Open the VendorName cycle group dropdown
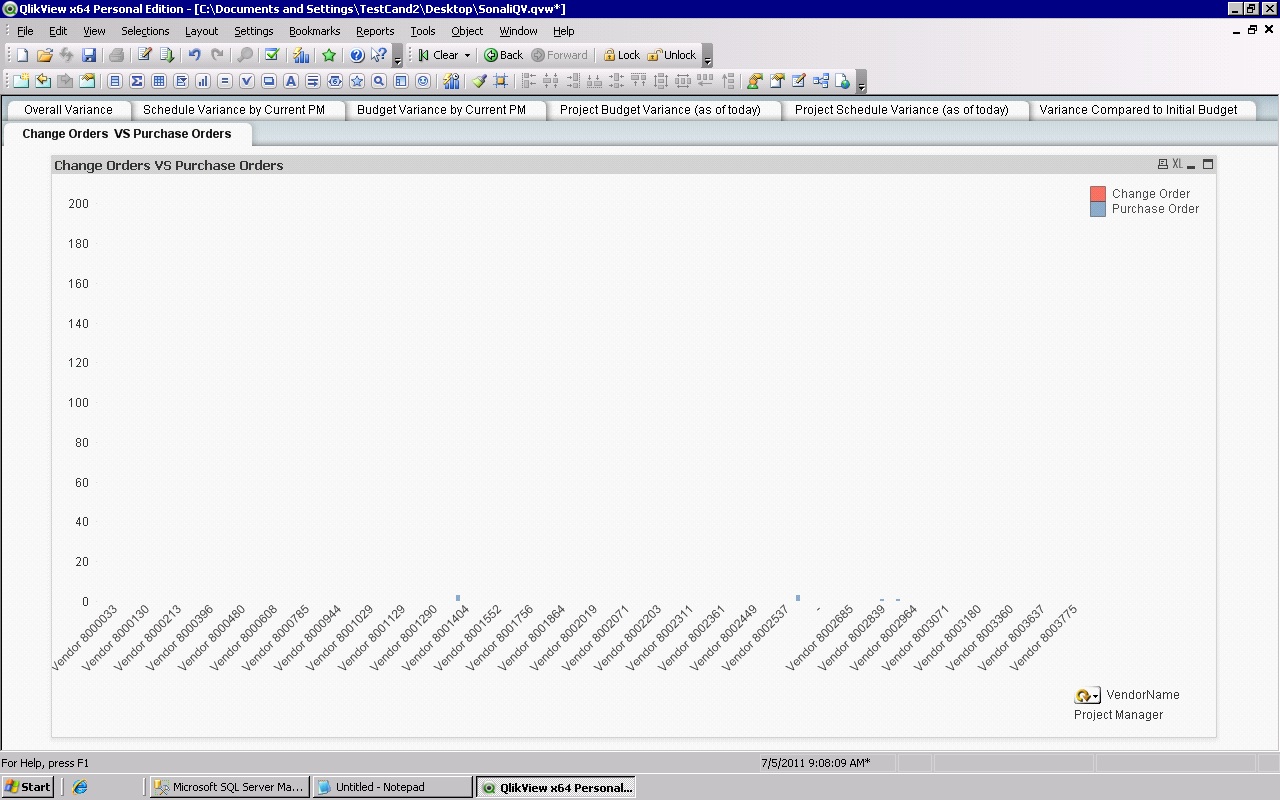The width and height of the screenshot is (1280, 800). click(1096, 696)
